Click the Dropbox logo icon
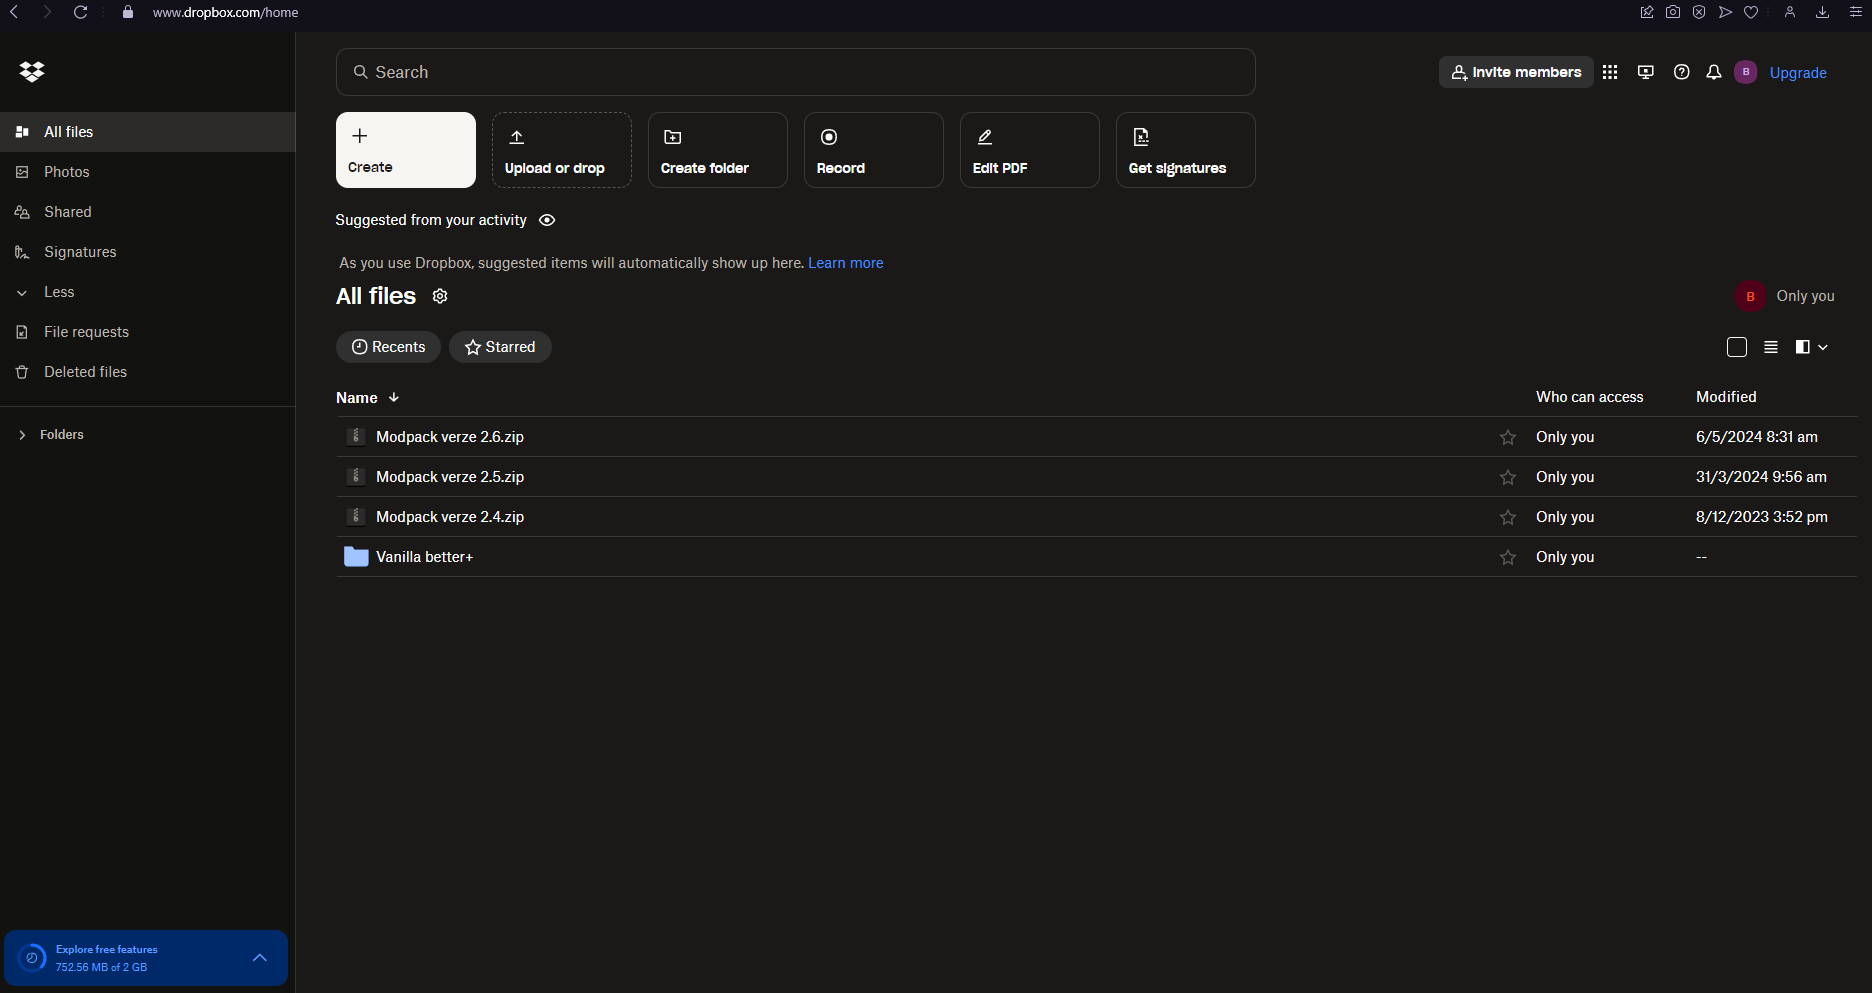Image resolution: width=1872 pixels, height=993 pixels. (x=32, y=72)
